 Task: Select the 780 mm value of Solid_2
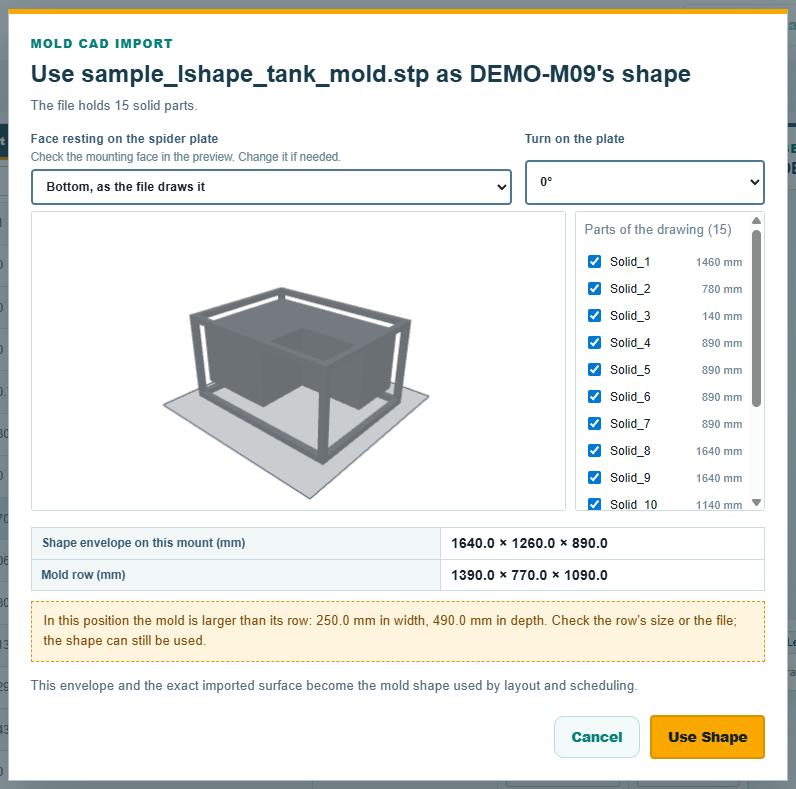[x=721, y=289]
